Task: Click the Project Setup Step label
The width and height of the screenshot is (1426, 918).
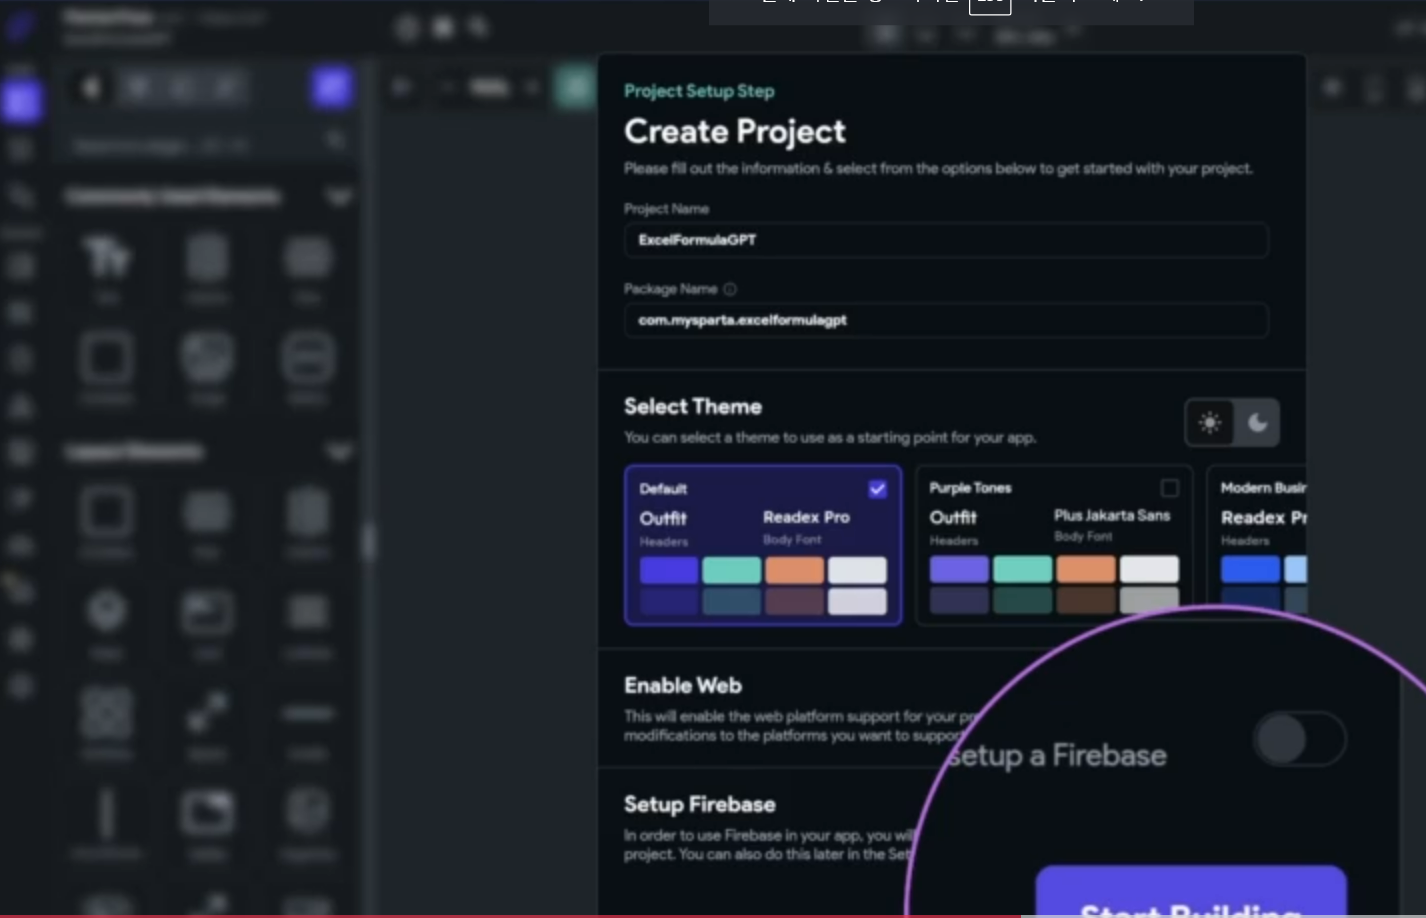Action: tap(699, 91)
